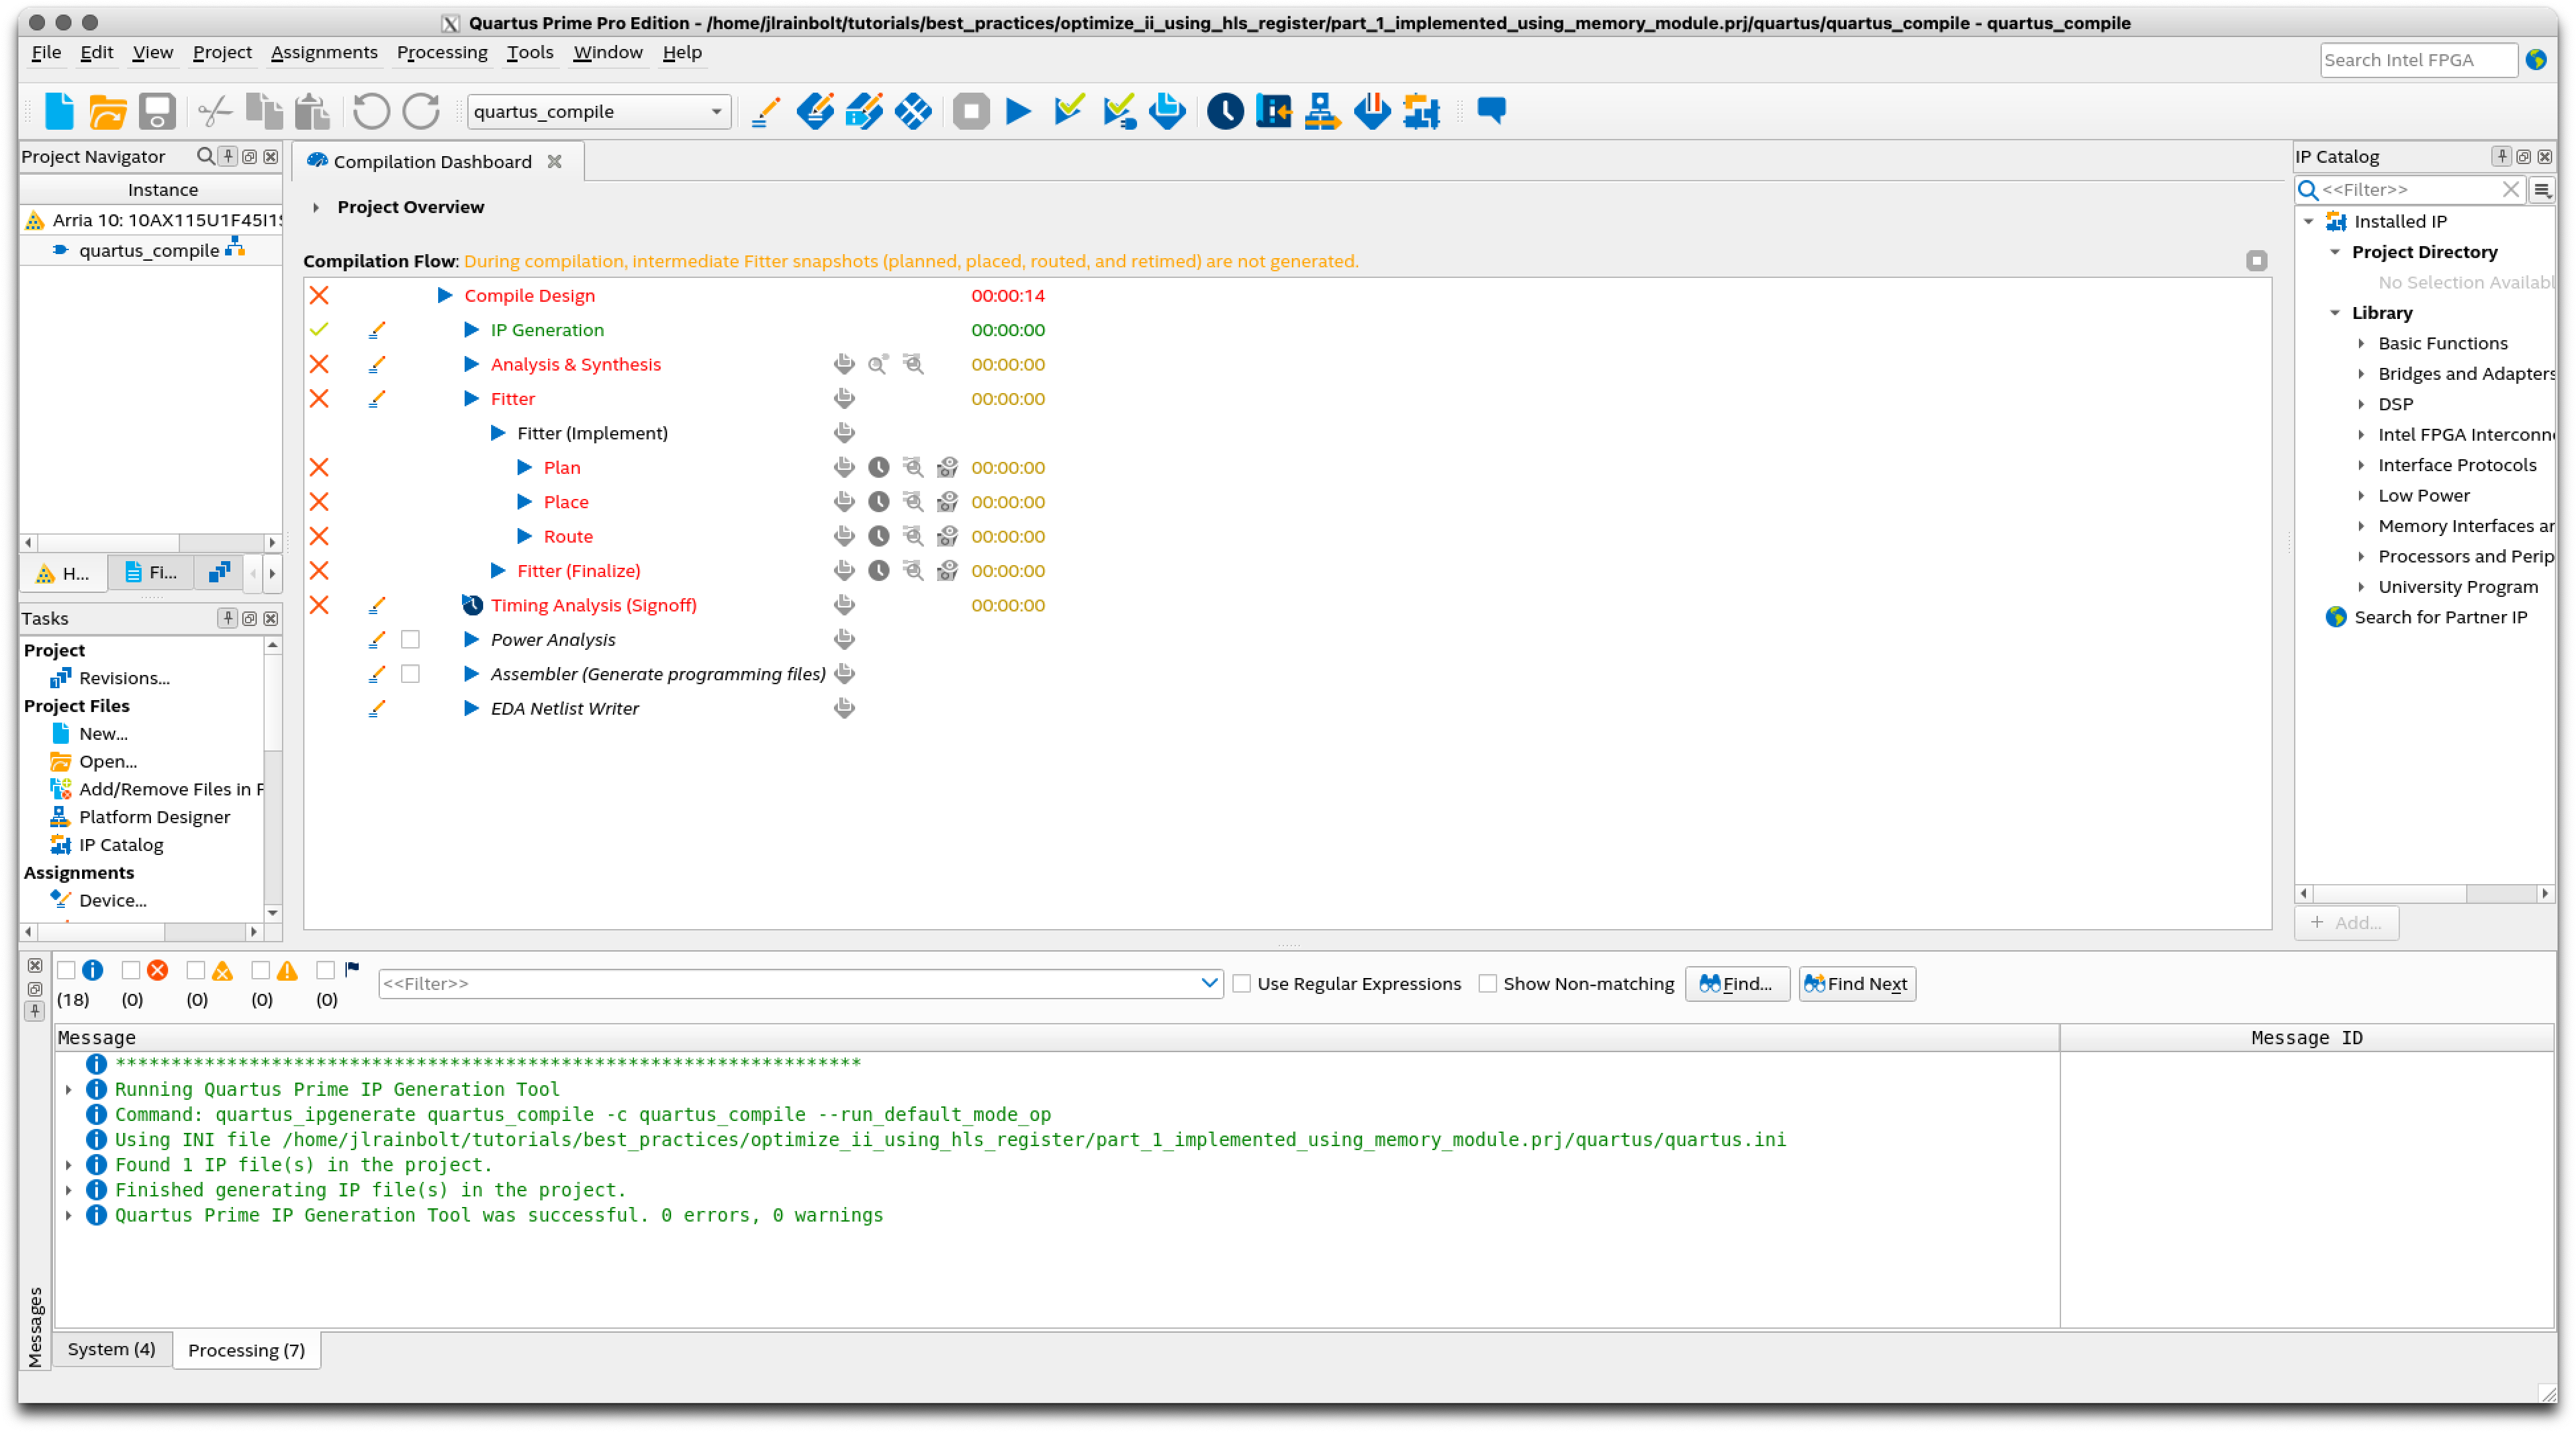Click the Save toolbar icon
2576x1432 pixels.
pyautogui.click(x=157, y=111)
